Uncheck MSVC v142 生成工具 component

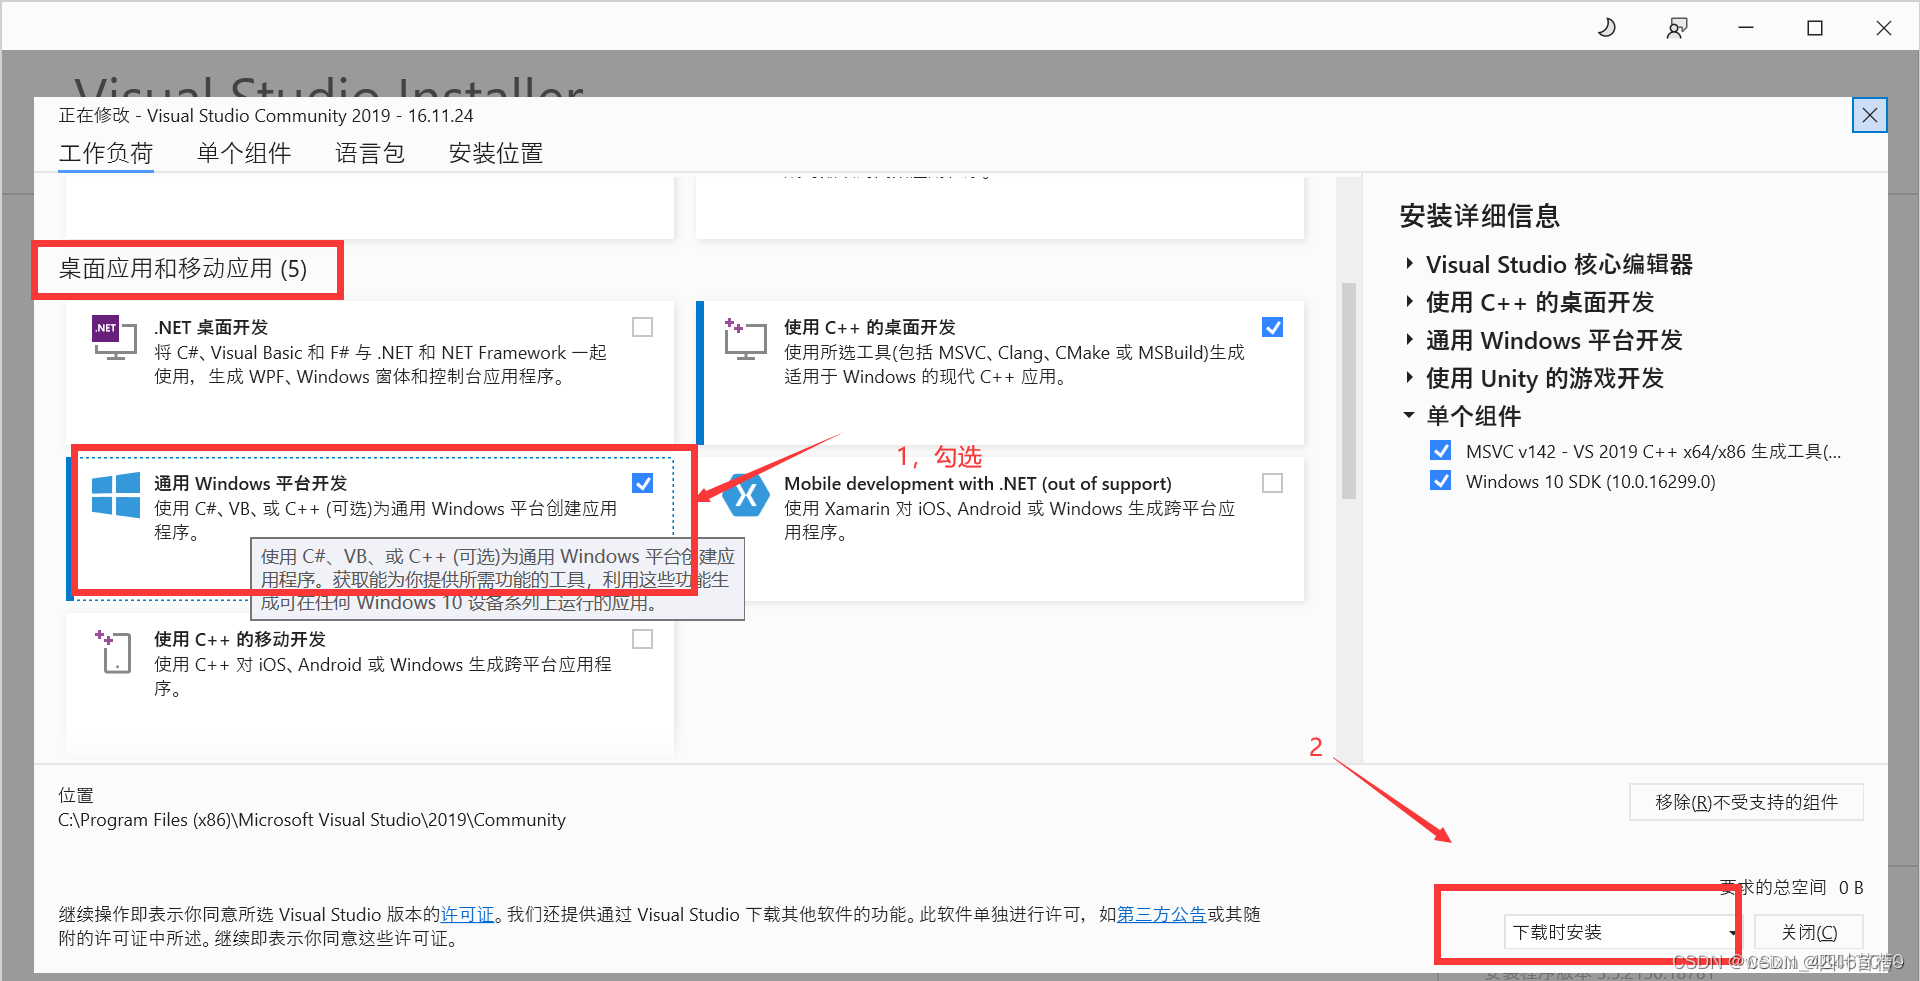point(1440,450)
